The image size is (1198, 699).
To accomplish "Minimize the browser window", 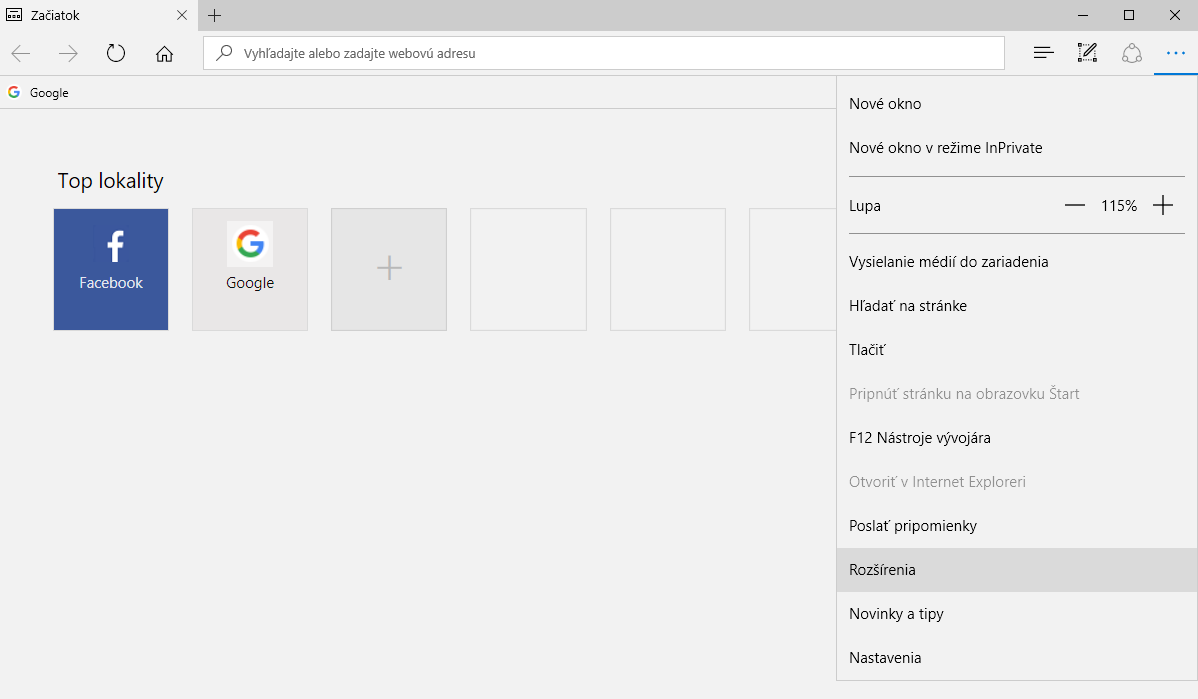I will [x=1083, y=15].
